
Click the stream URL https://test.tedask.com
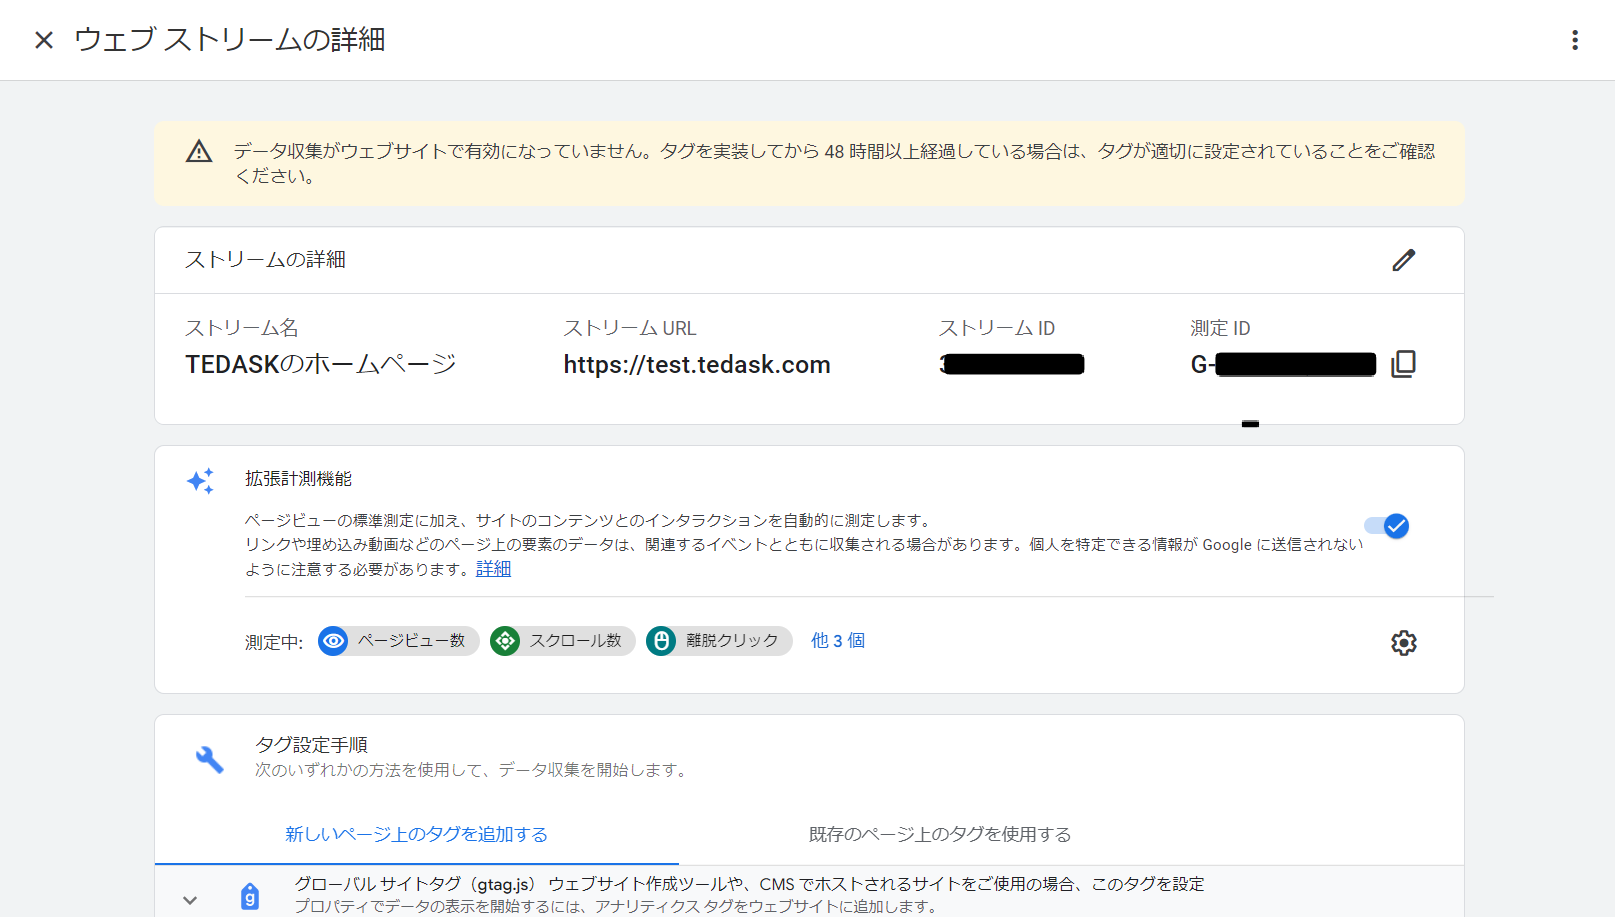click(x=696, y=365)
